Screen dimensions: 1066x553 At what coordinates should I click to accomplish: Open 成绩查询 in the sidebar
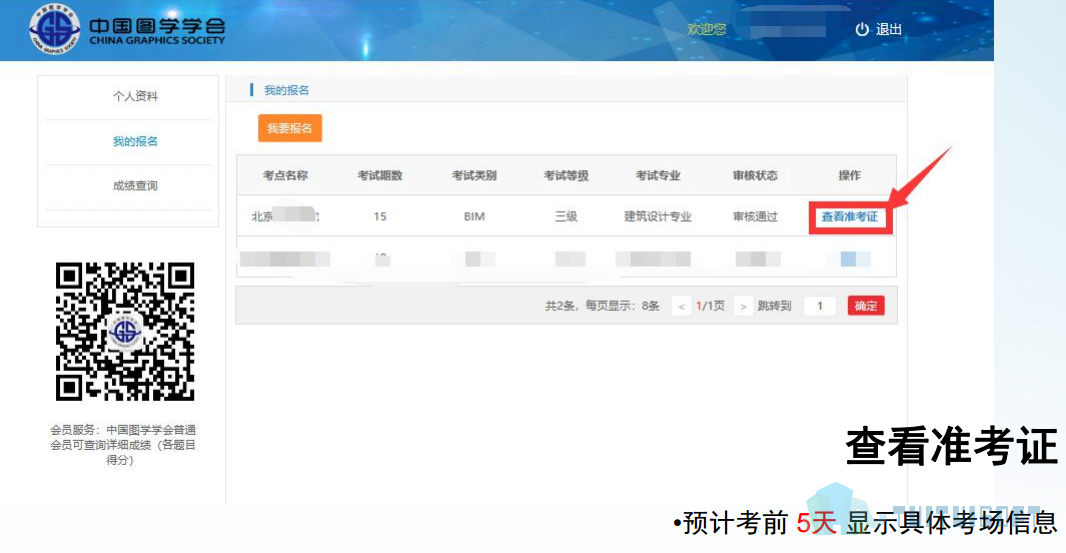pyautogui.click(x=135, y=186)
